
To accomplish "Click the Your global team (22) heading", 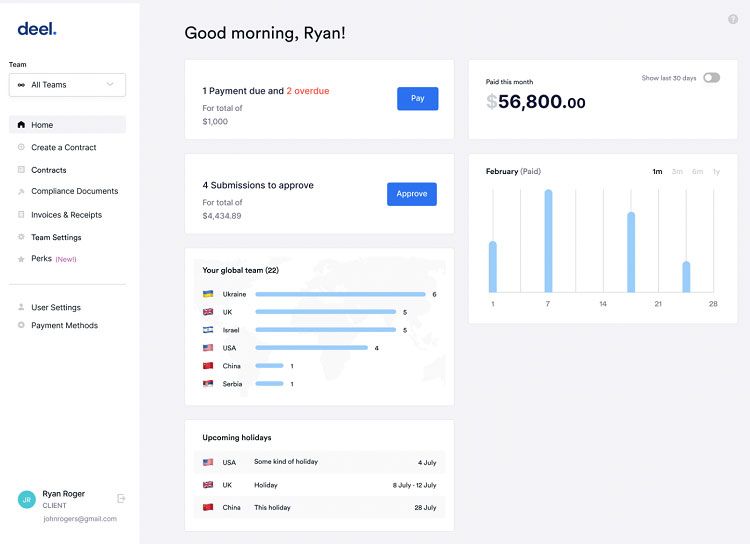I will tap(241, 270).
